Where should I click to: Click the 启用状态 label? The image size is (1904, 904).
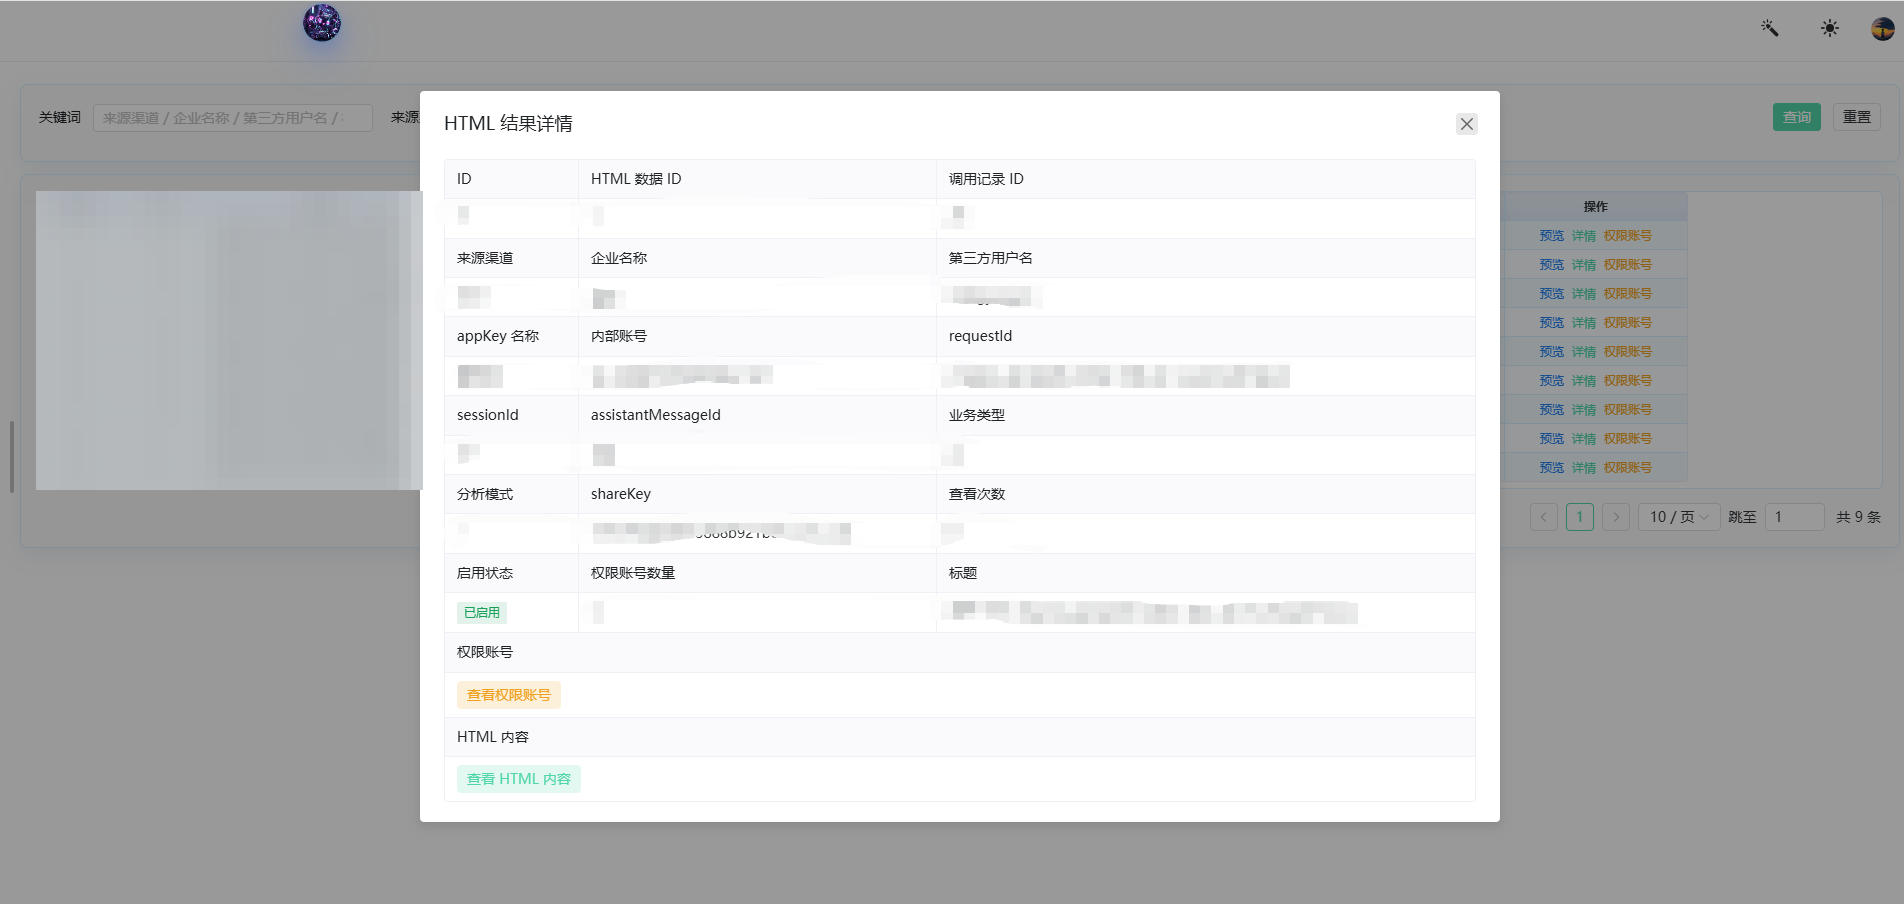485,573
